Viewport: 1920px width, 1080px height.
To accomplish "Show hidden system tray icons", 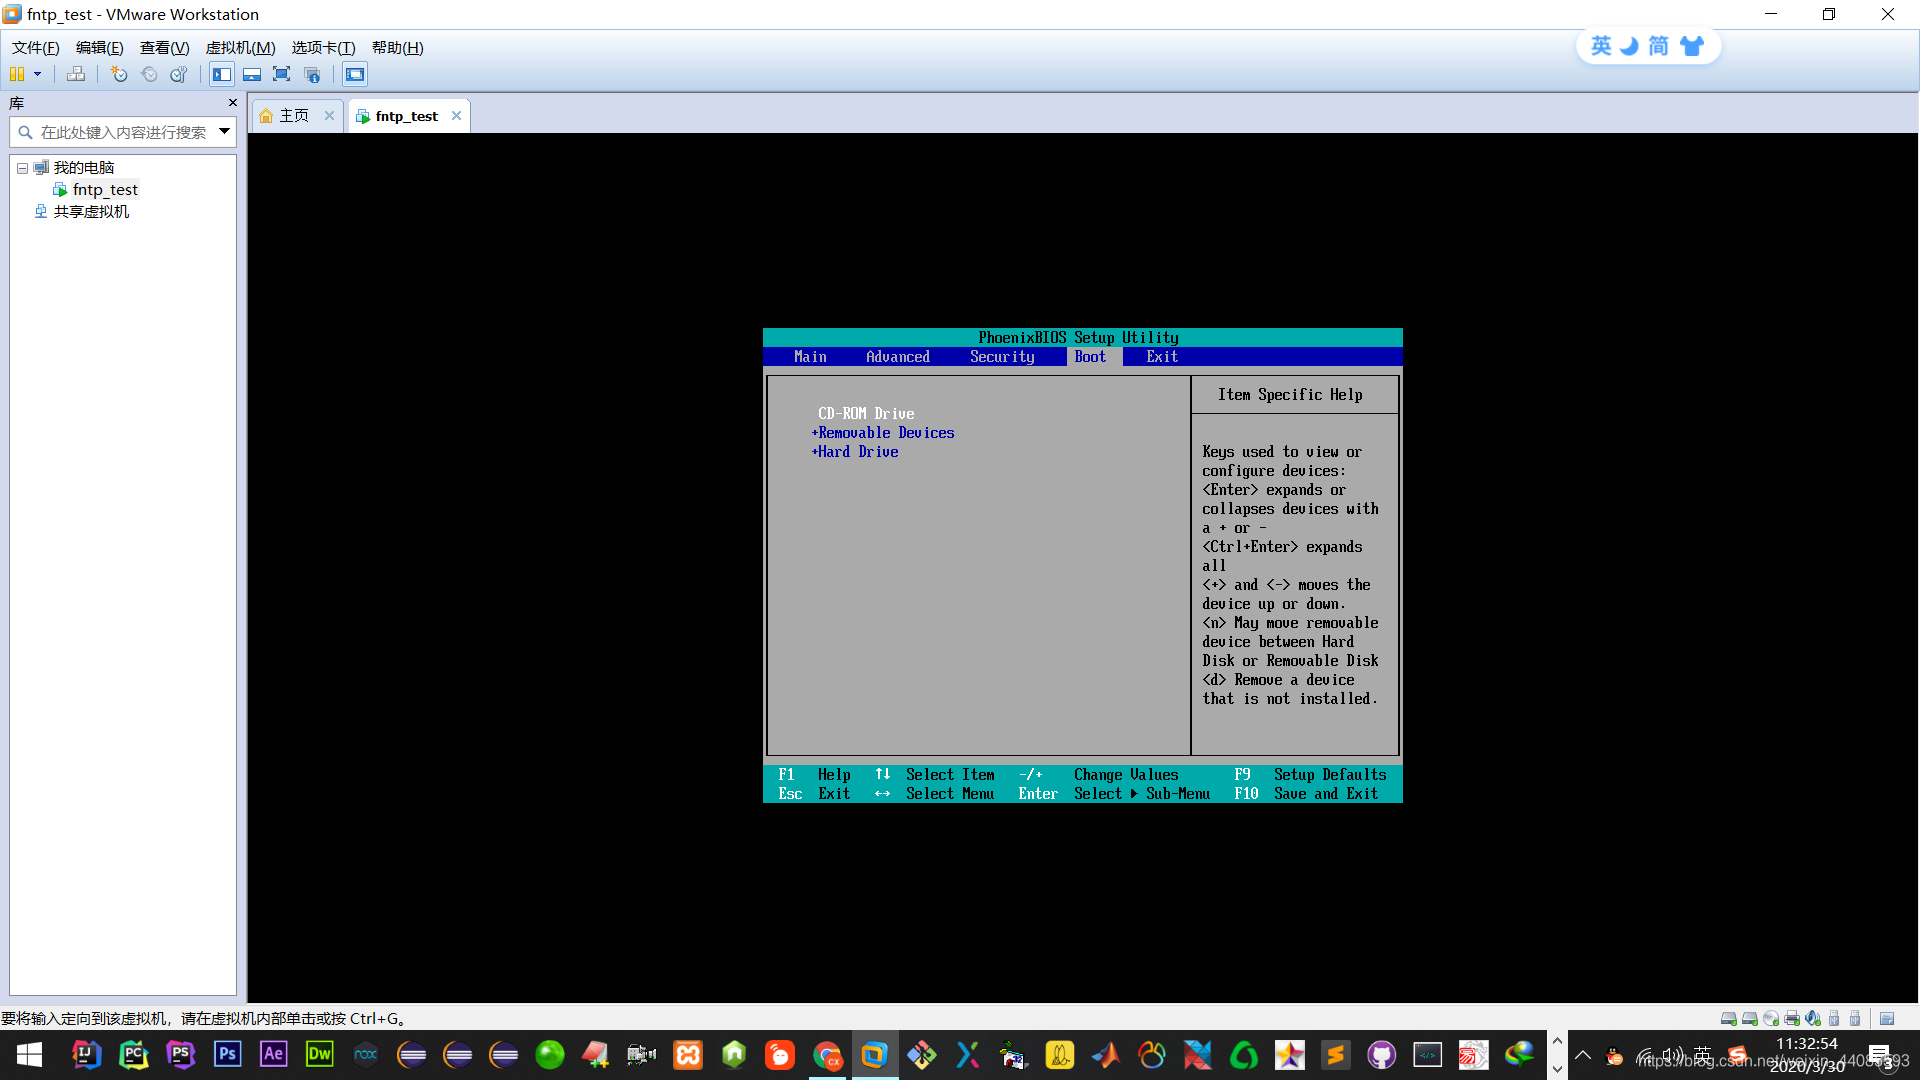I will click(1583, 1055).
